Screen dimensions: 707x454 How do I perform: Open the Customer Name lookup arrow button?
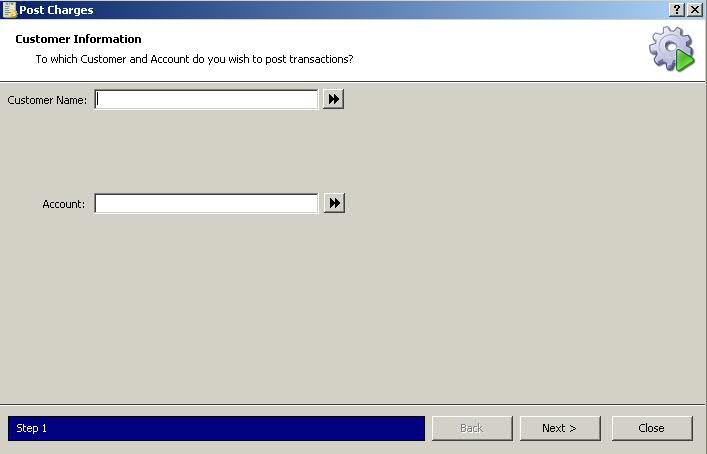tap(333, 99)
